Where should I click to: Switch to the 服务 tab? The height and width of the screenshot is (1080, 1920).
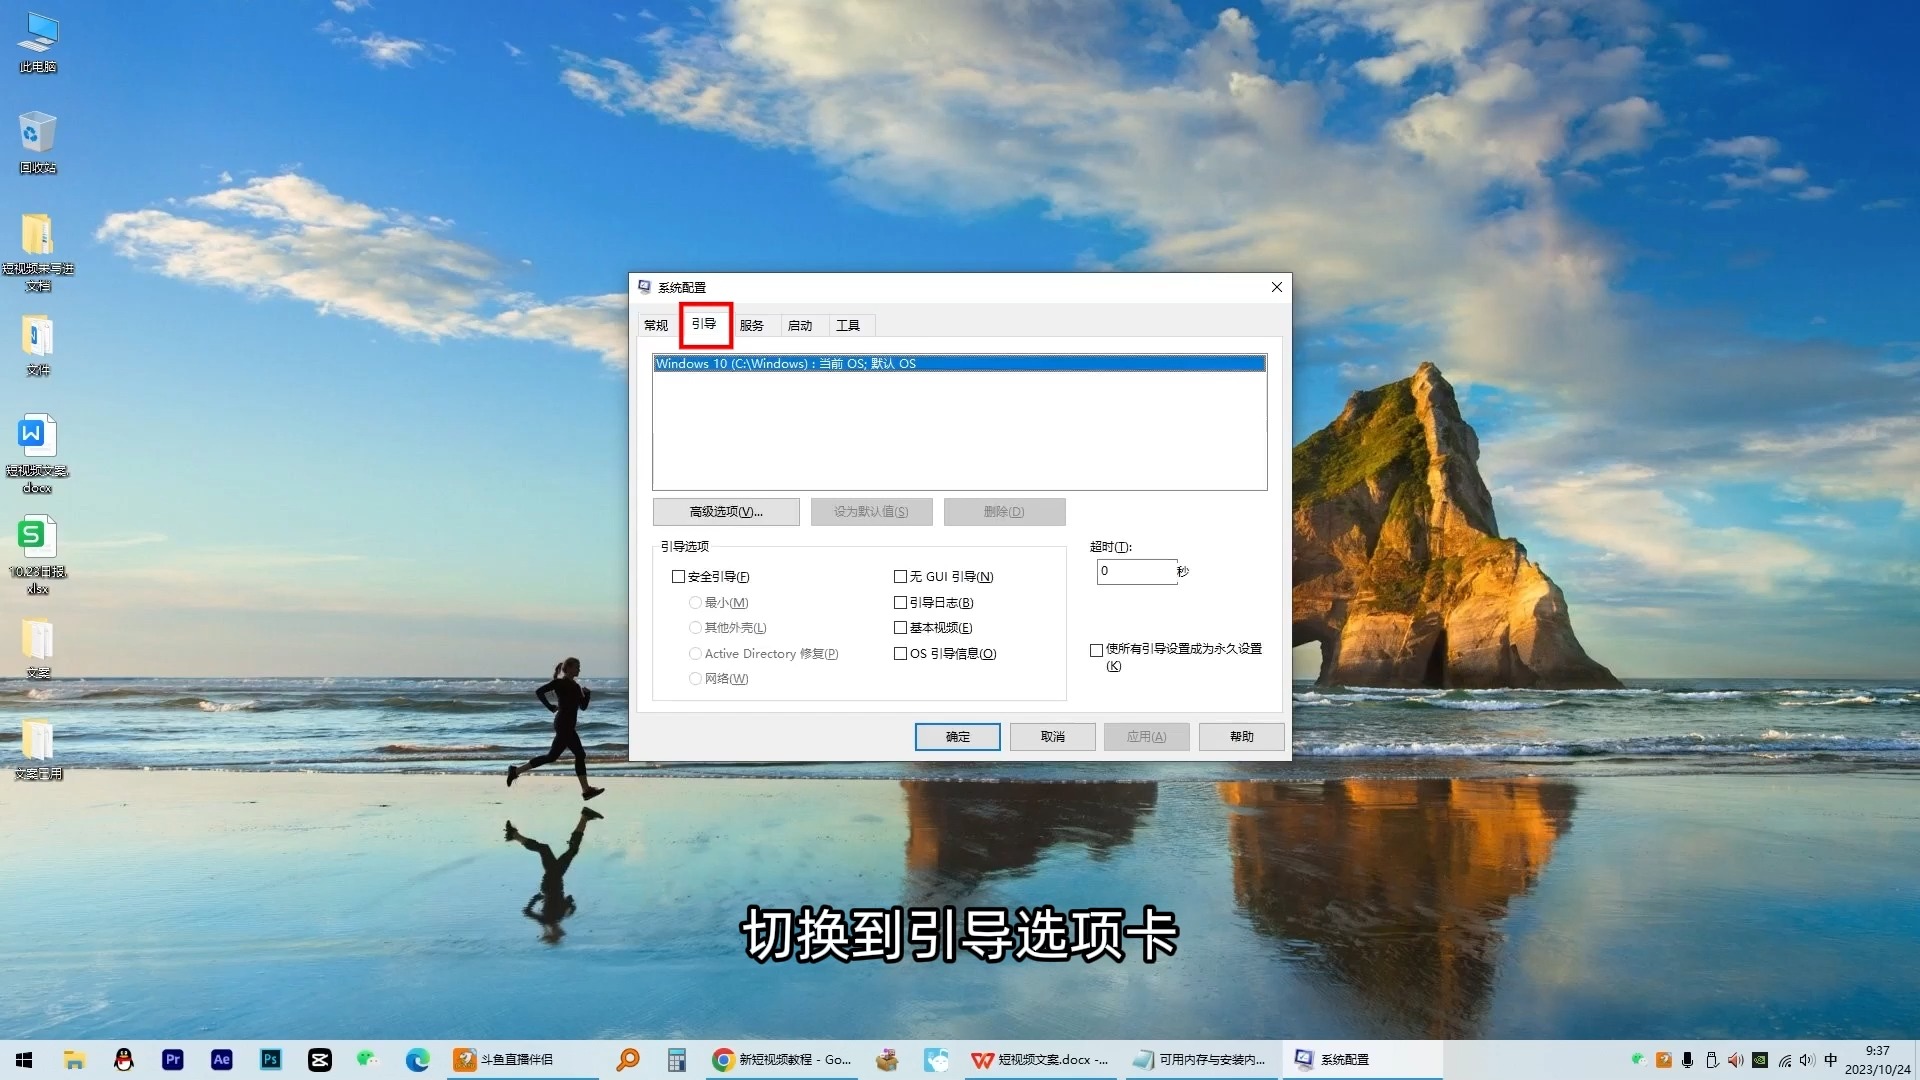point(752,325)
